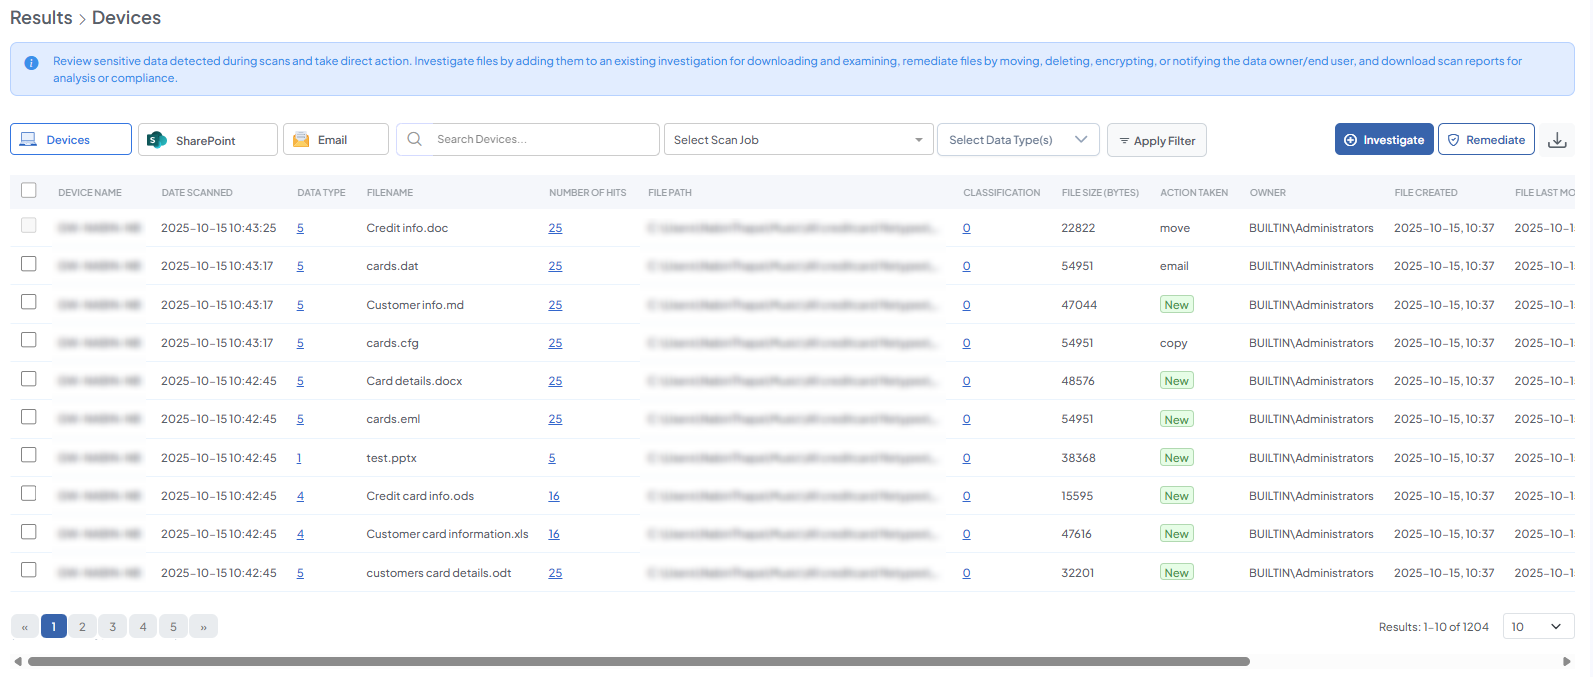Switch to the Email tab
The height and width of the screenshot is (677, 1593).
(x=335, y=140)
